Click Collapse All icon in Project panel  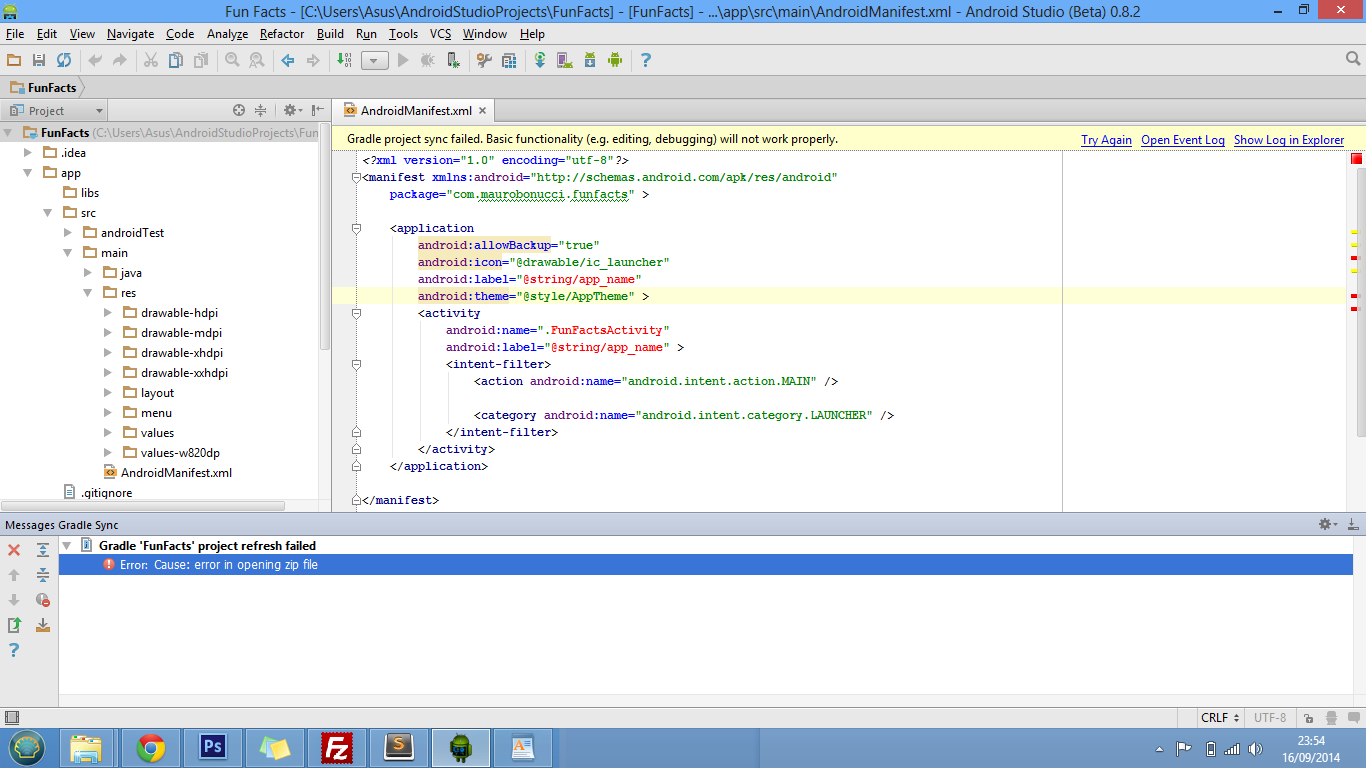click(261, 111)
